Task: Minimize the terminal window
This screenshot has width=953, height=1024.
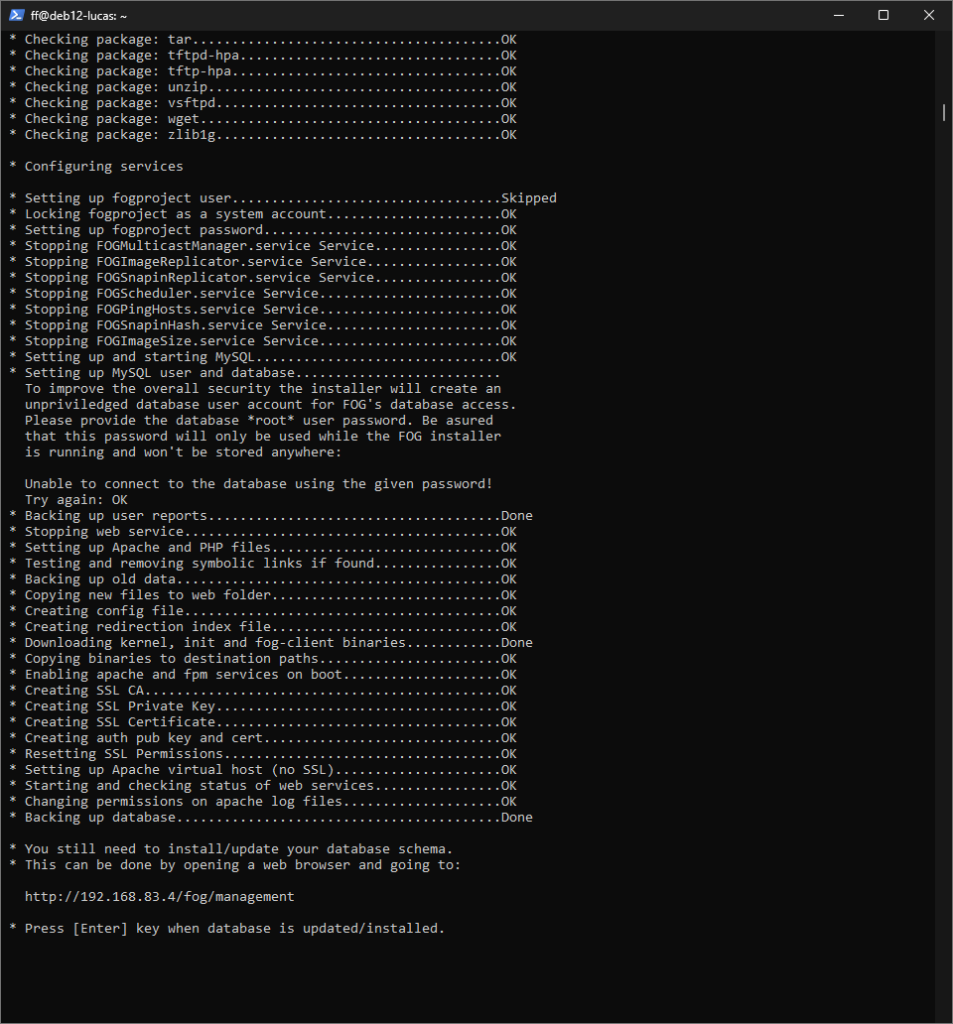Action: tap(836, 15)
